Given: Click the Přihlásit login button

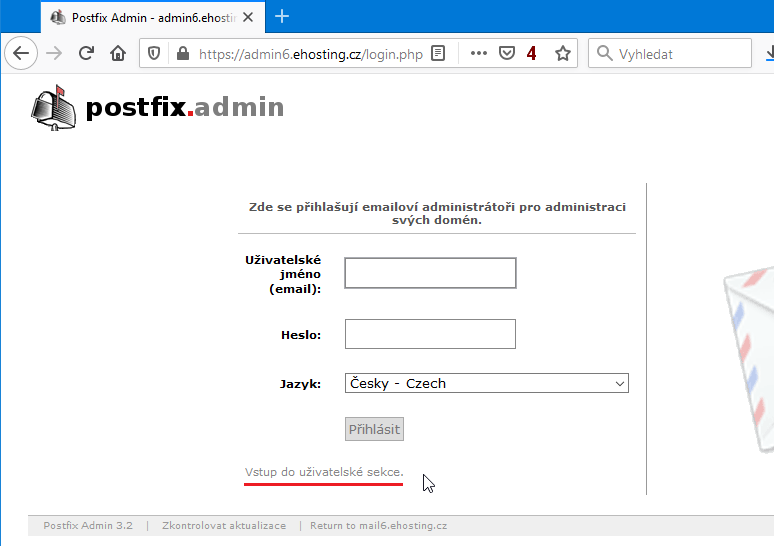Looking at the screenshot, I should (374, 429).
